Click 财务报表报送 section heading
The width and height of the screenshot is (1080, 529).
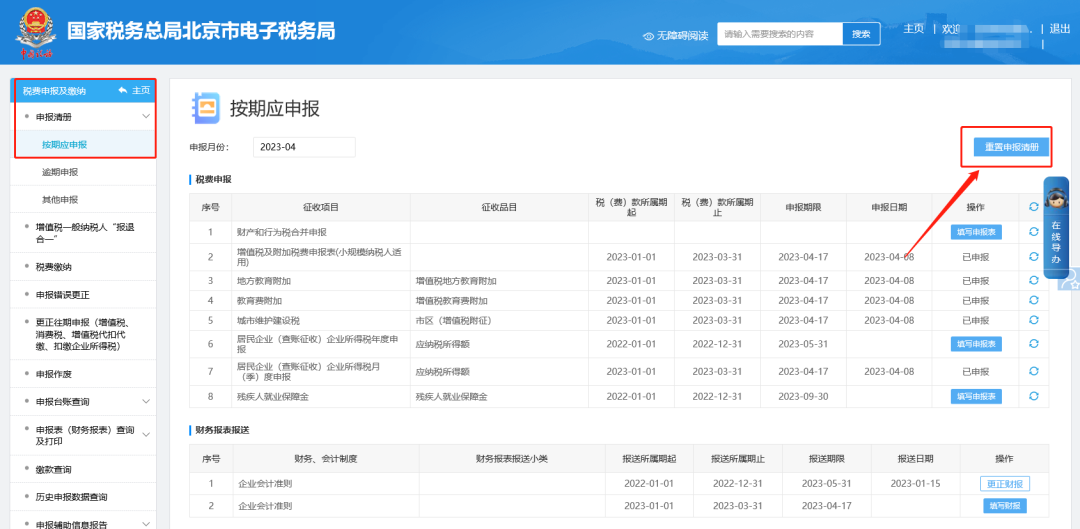coord(222,430)
